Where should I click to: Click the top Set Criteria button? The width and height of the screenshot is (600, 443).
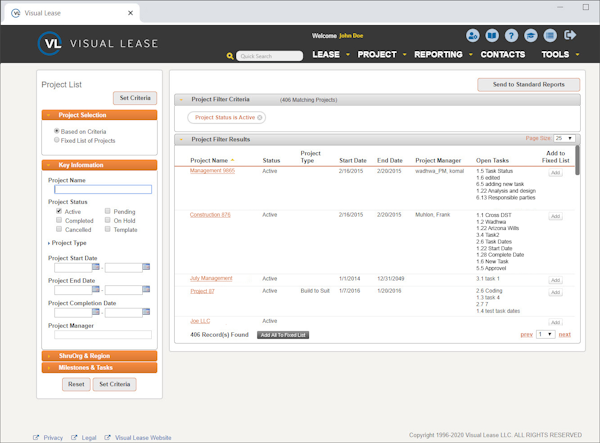[x=135, y=98]
